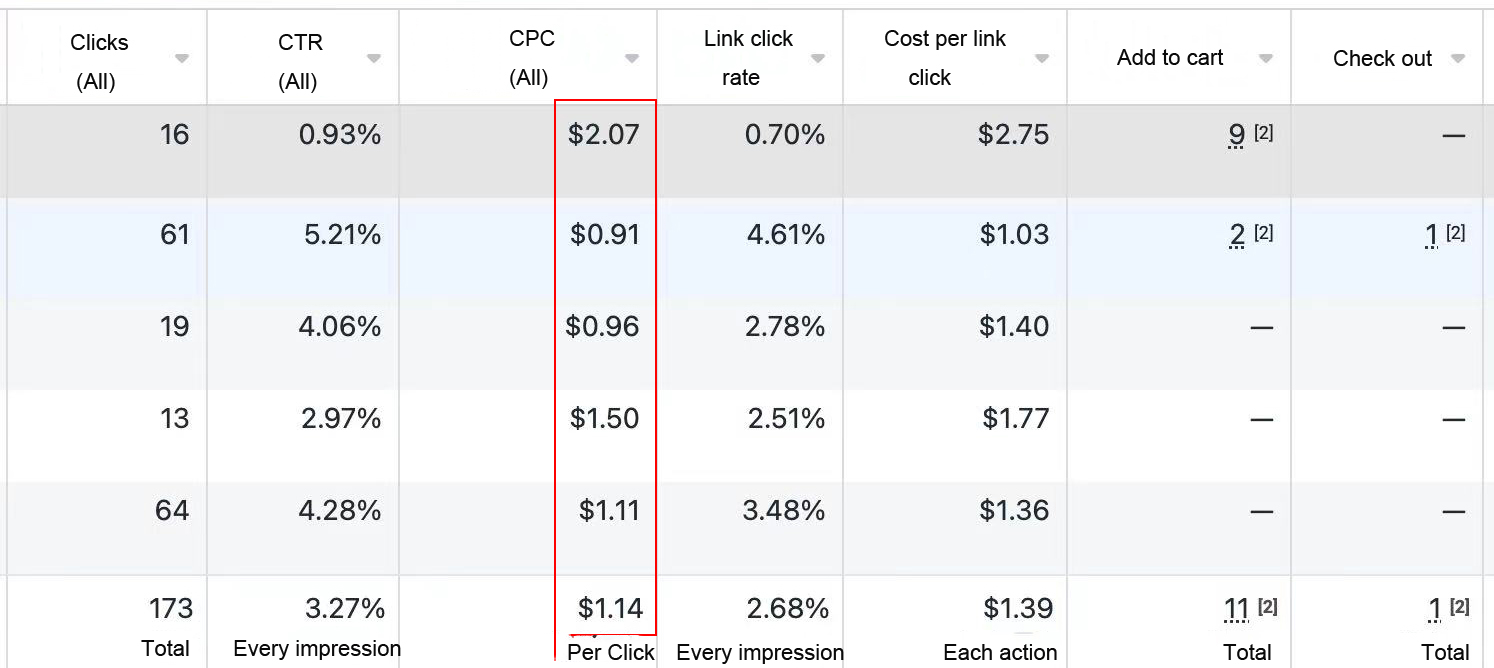Viewport: 1494px width, 668px height.
Task: Select the total CPC value $1.14
Action: pos(610,608)
